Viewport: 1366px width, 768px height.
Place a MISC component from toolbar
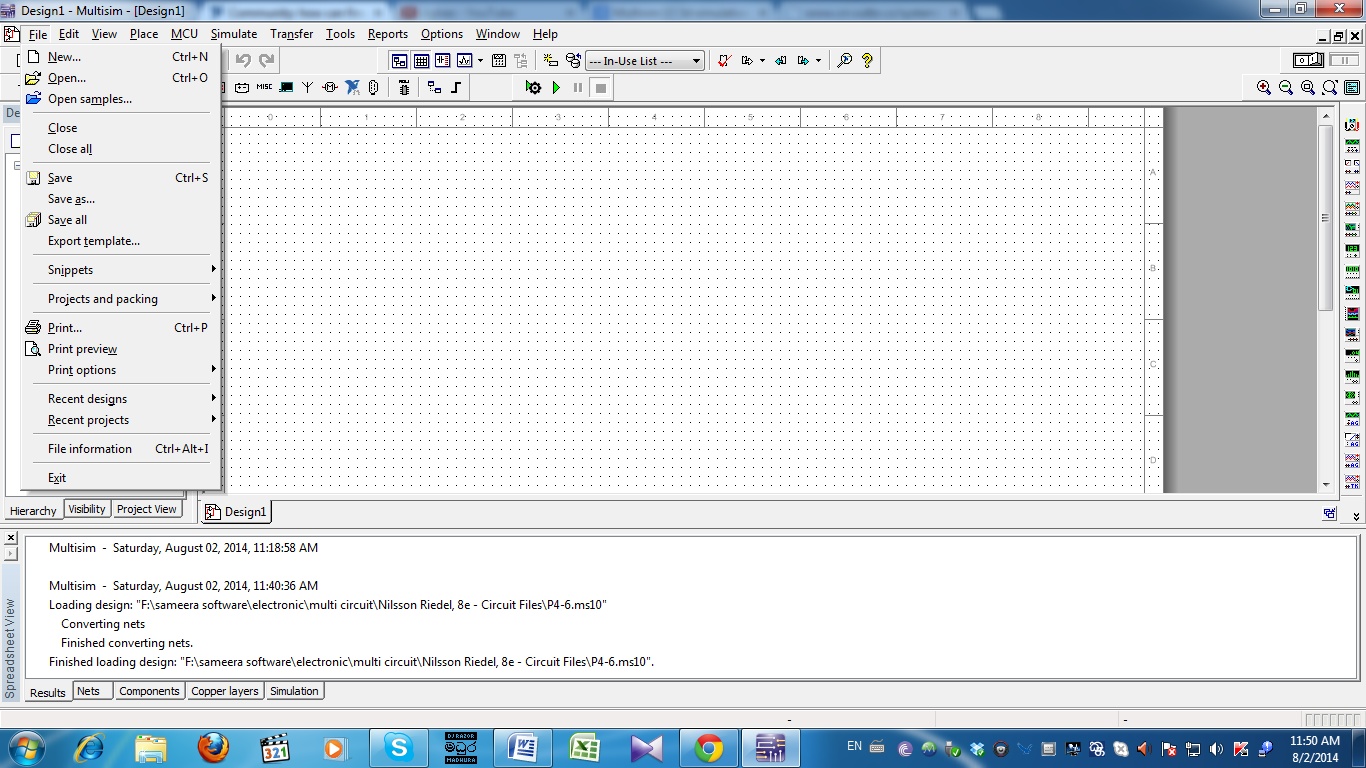click(x=264, y=87)
